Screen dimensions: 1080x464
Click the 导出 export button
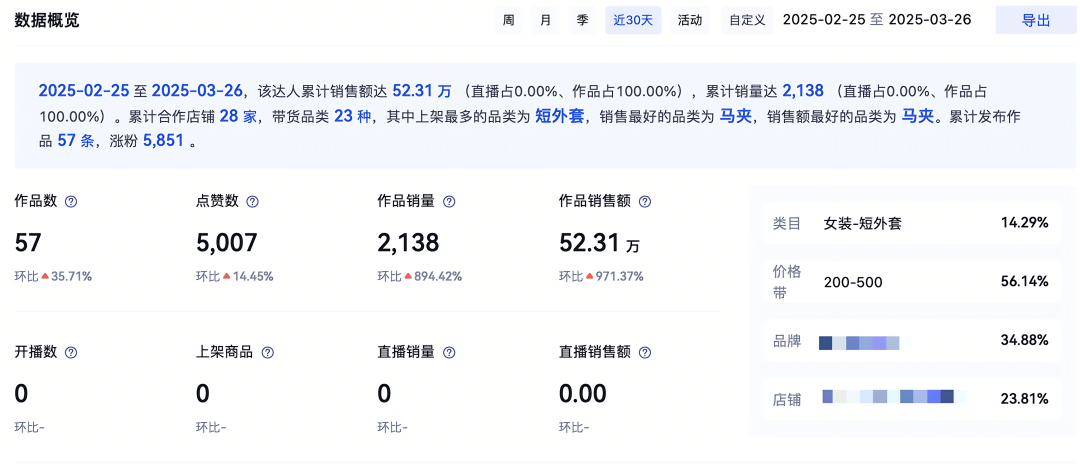click(x=1036, y=20)
